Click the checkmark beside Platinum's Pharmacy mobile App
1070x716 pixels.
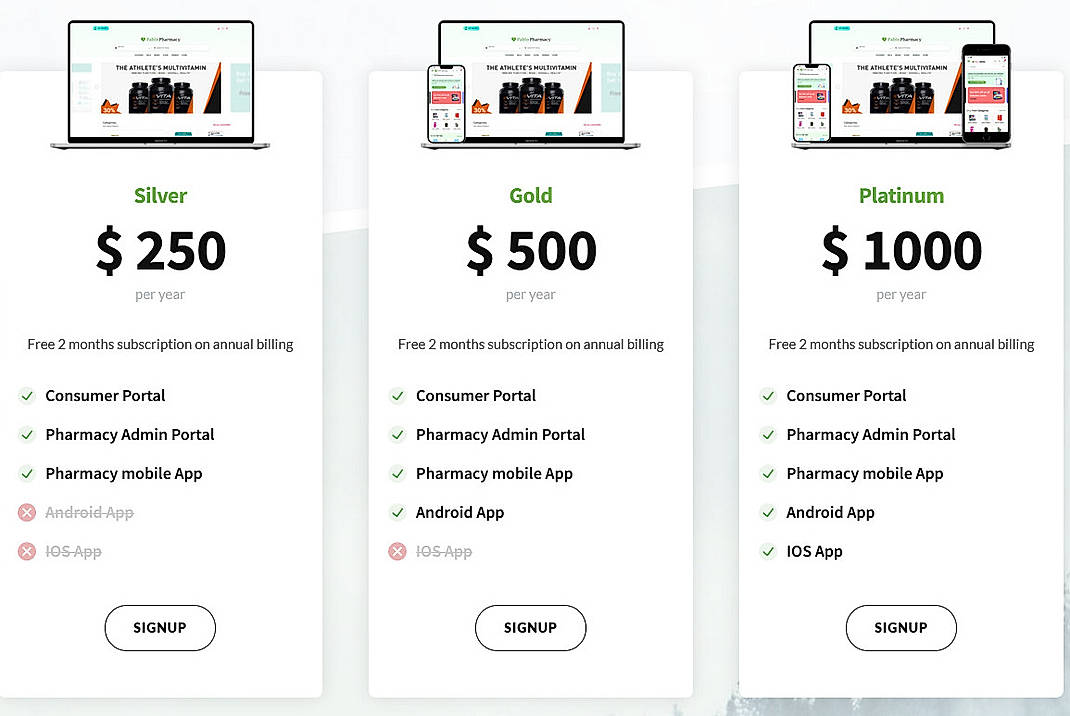click(767, 473)
